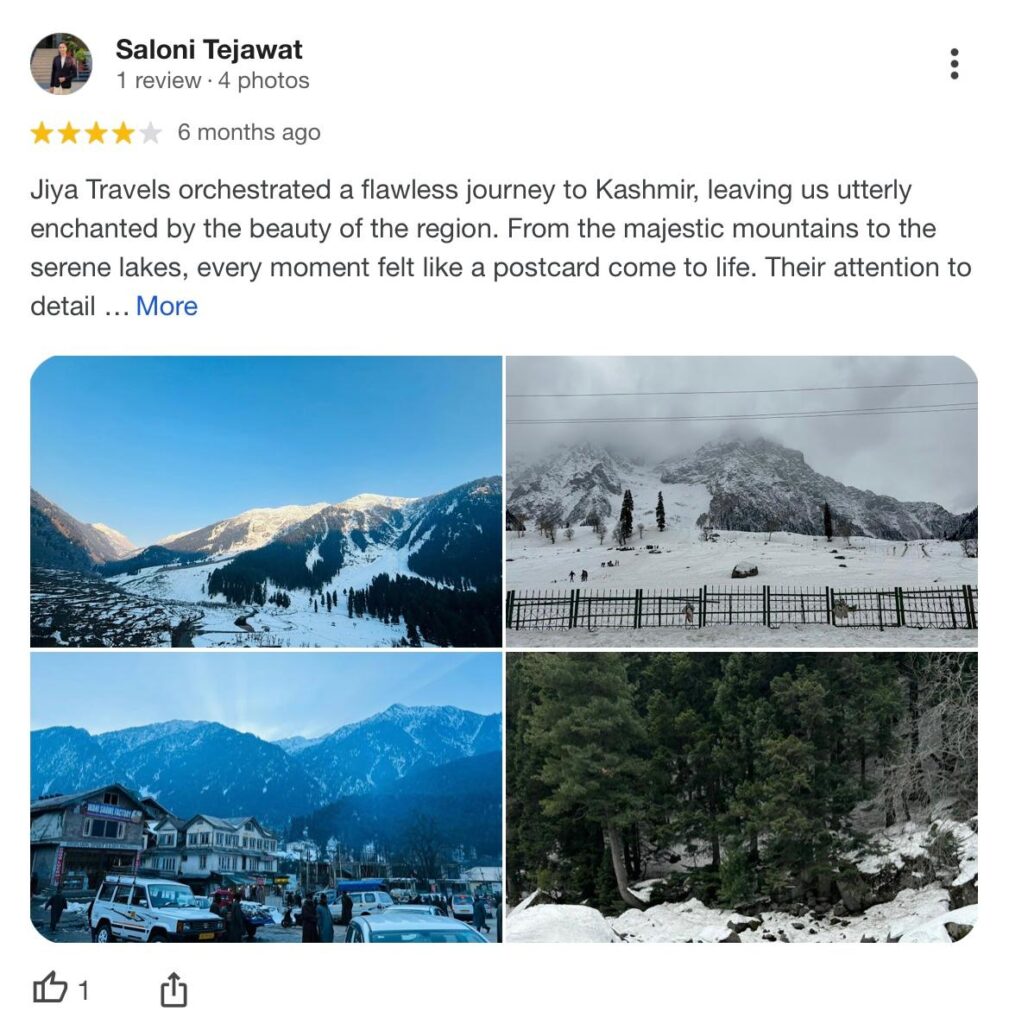Viewport: 1009px width, 1024px height.
Task: Open reviewer name Saloni Tejawat
Action: tap(208, 50)
